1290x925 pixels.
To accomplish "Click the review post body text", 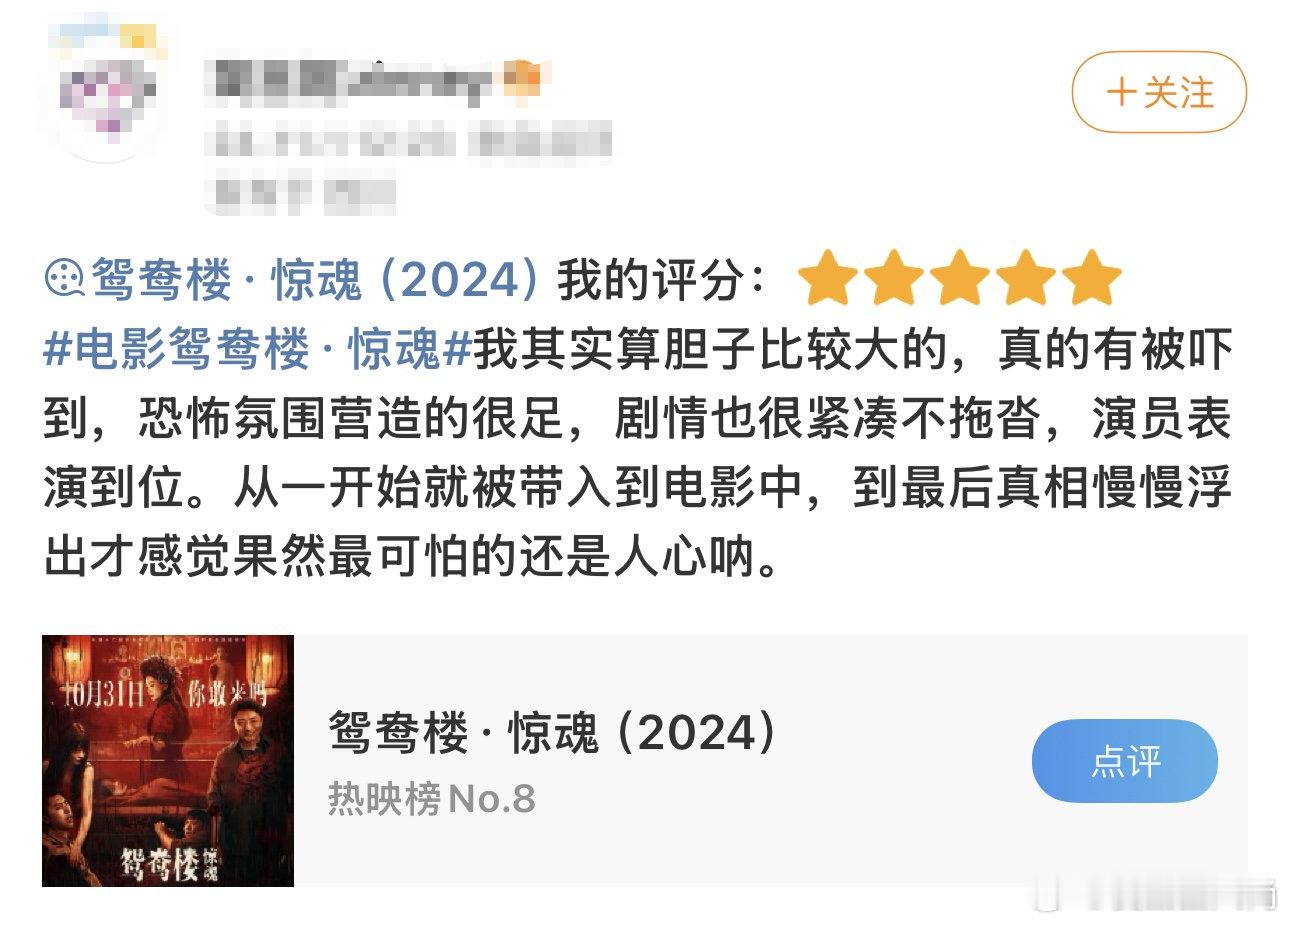I will [638, 454].
